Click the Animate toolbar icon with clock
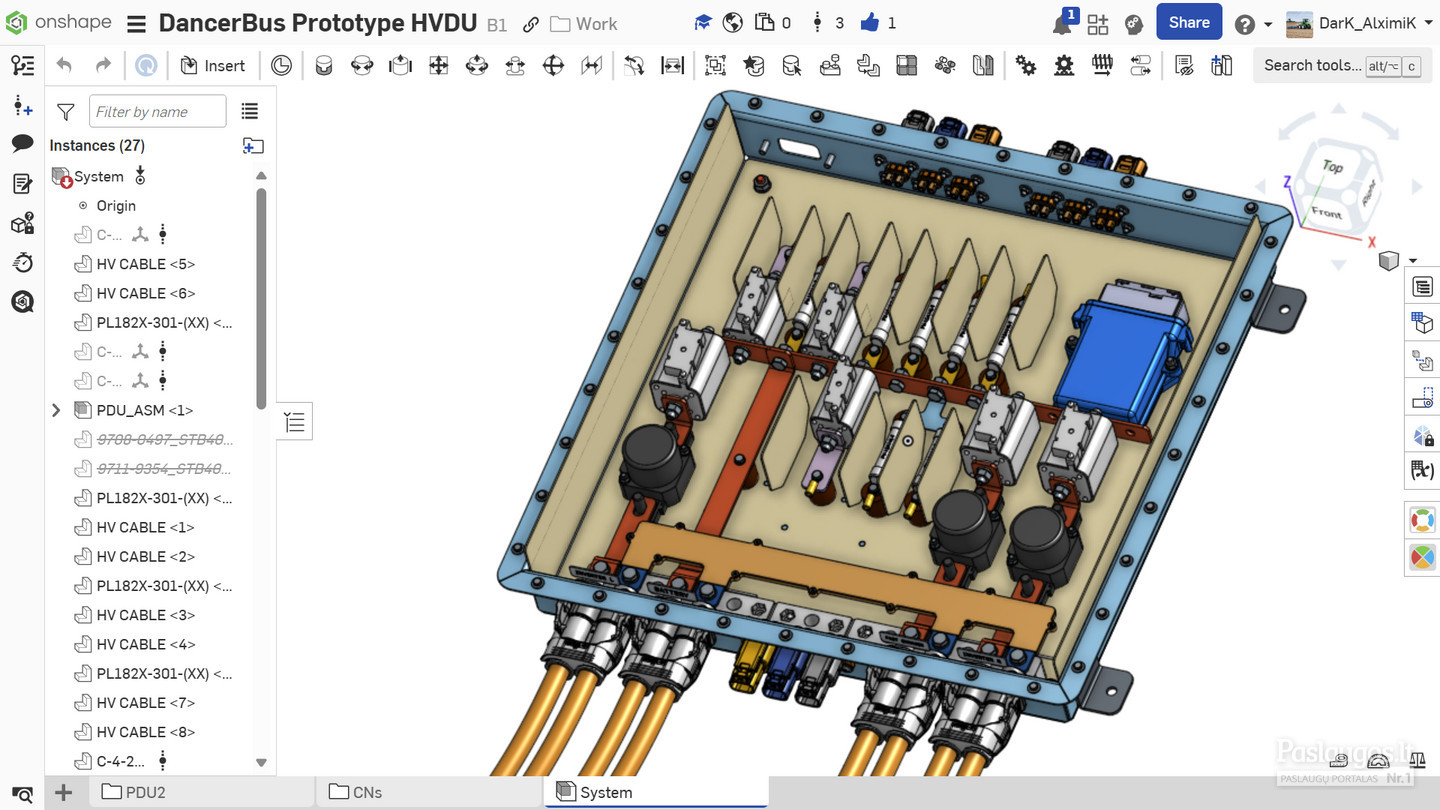This screenshot has width=1440, height=810. point(282,66)
